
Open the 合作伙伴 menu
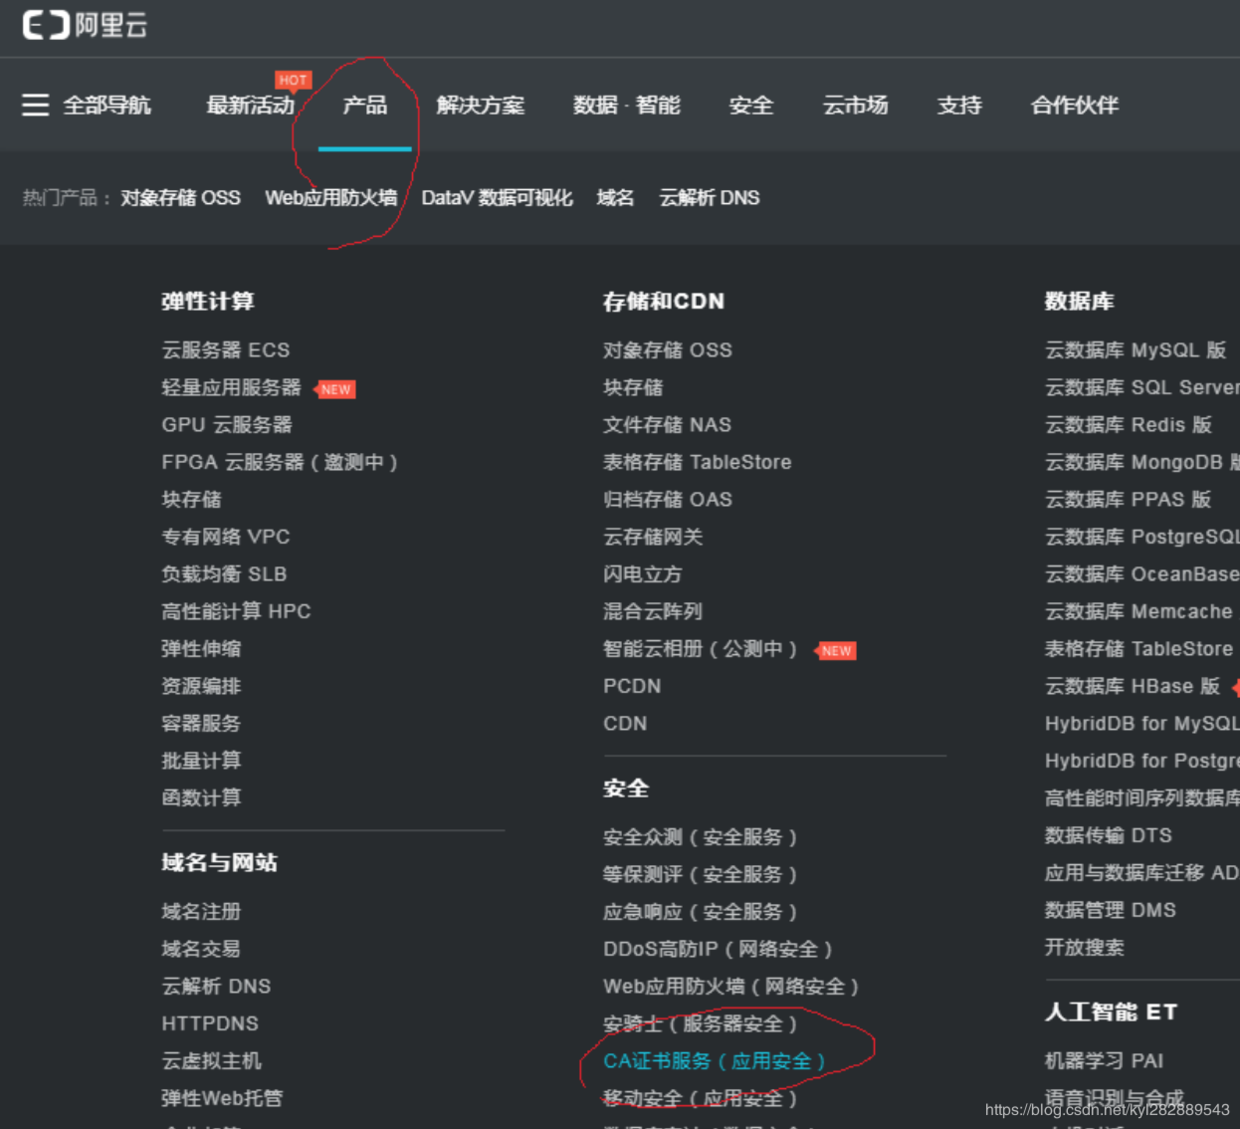pos(1074,105)
